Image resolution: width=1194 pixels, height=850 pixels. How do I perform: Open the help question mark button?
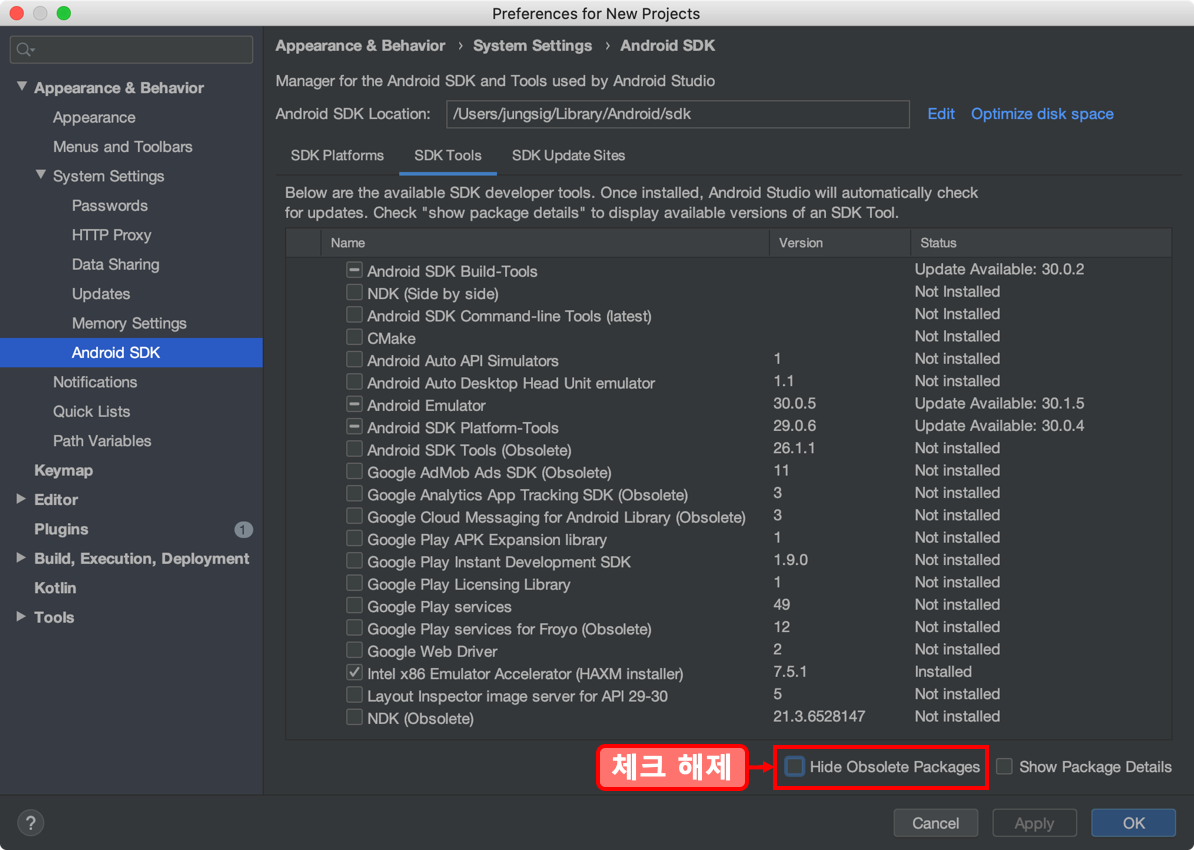point(30,823)
